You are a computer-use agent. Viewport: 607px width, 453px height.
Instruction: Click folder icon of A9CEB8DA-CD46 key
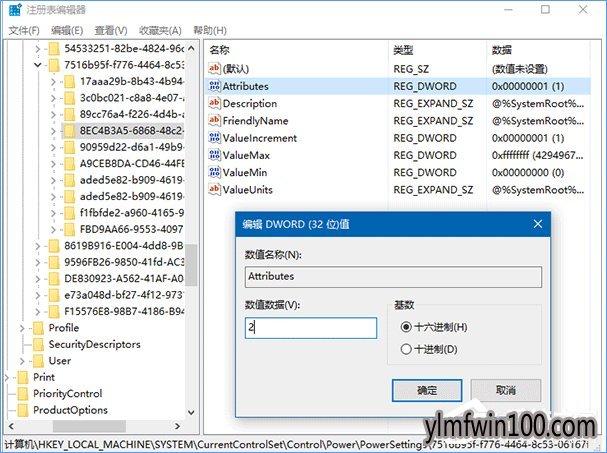(69, 164)
